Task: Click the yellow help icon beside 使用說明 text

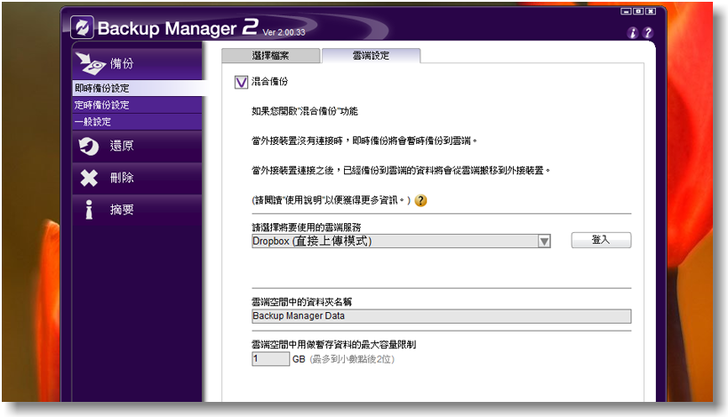Action: point(421,200)
